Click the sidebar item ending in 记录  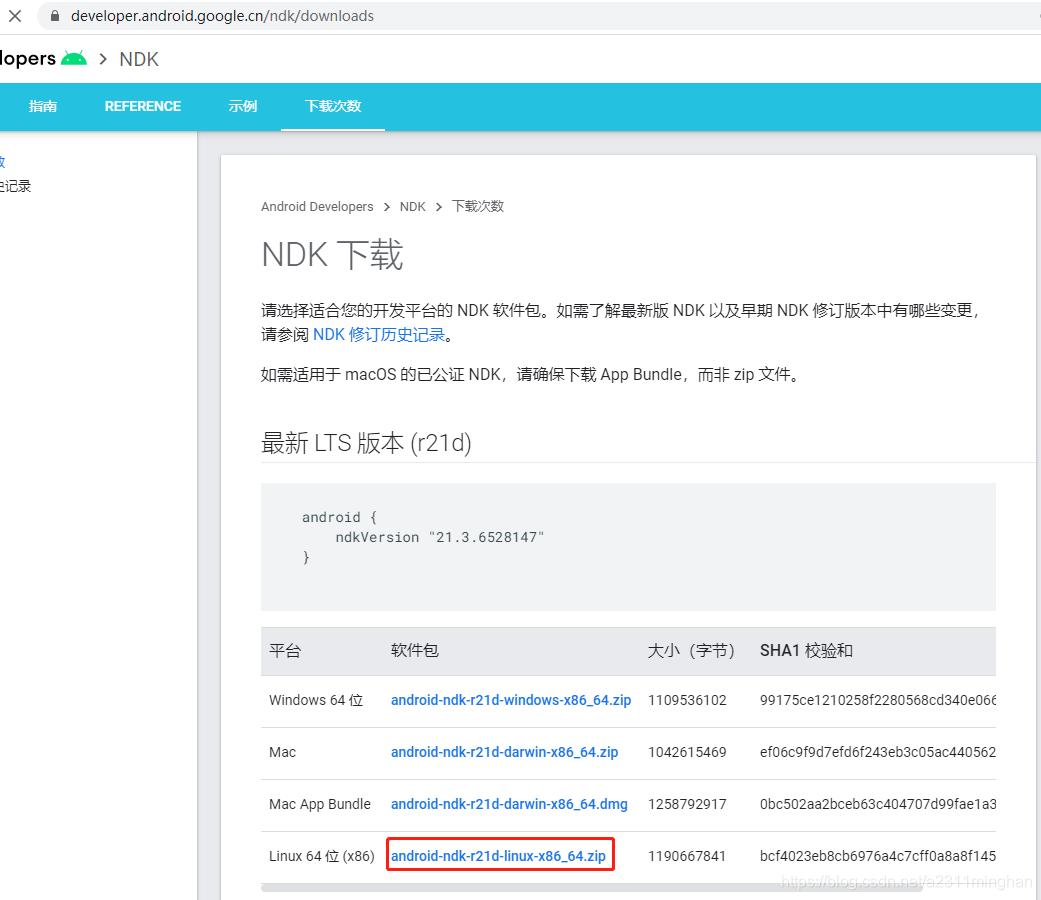[15, 187]
